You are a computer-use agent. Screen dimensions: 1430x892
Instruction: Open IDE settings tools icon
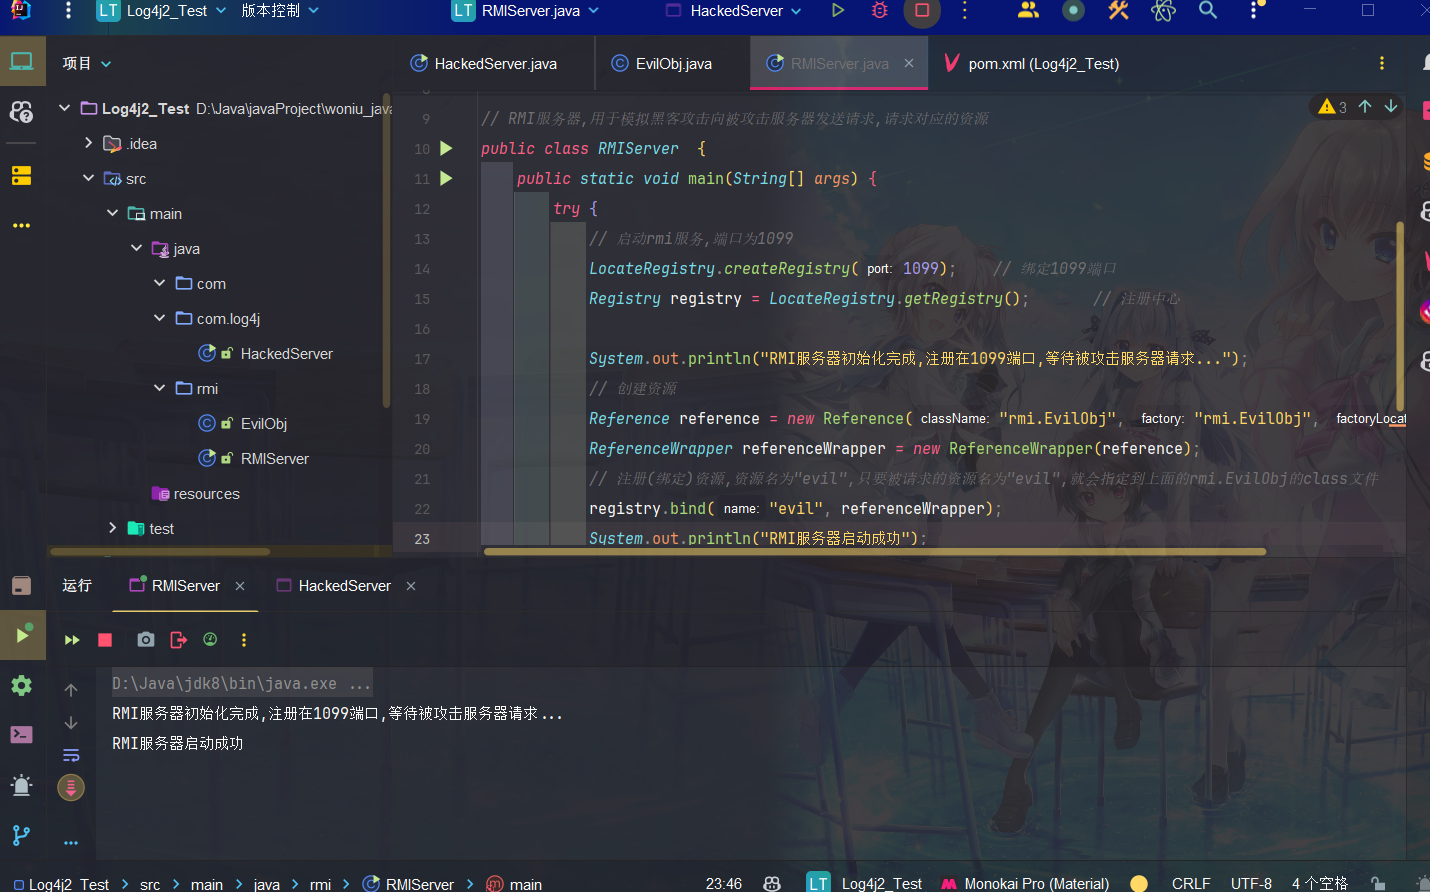[x=1118, y=11]
